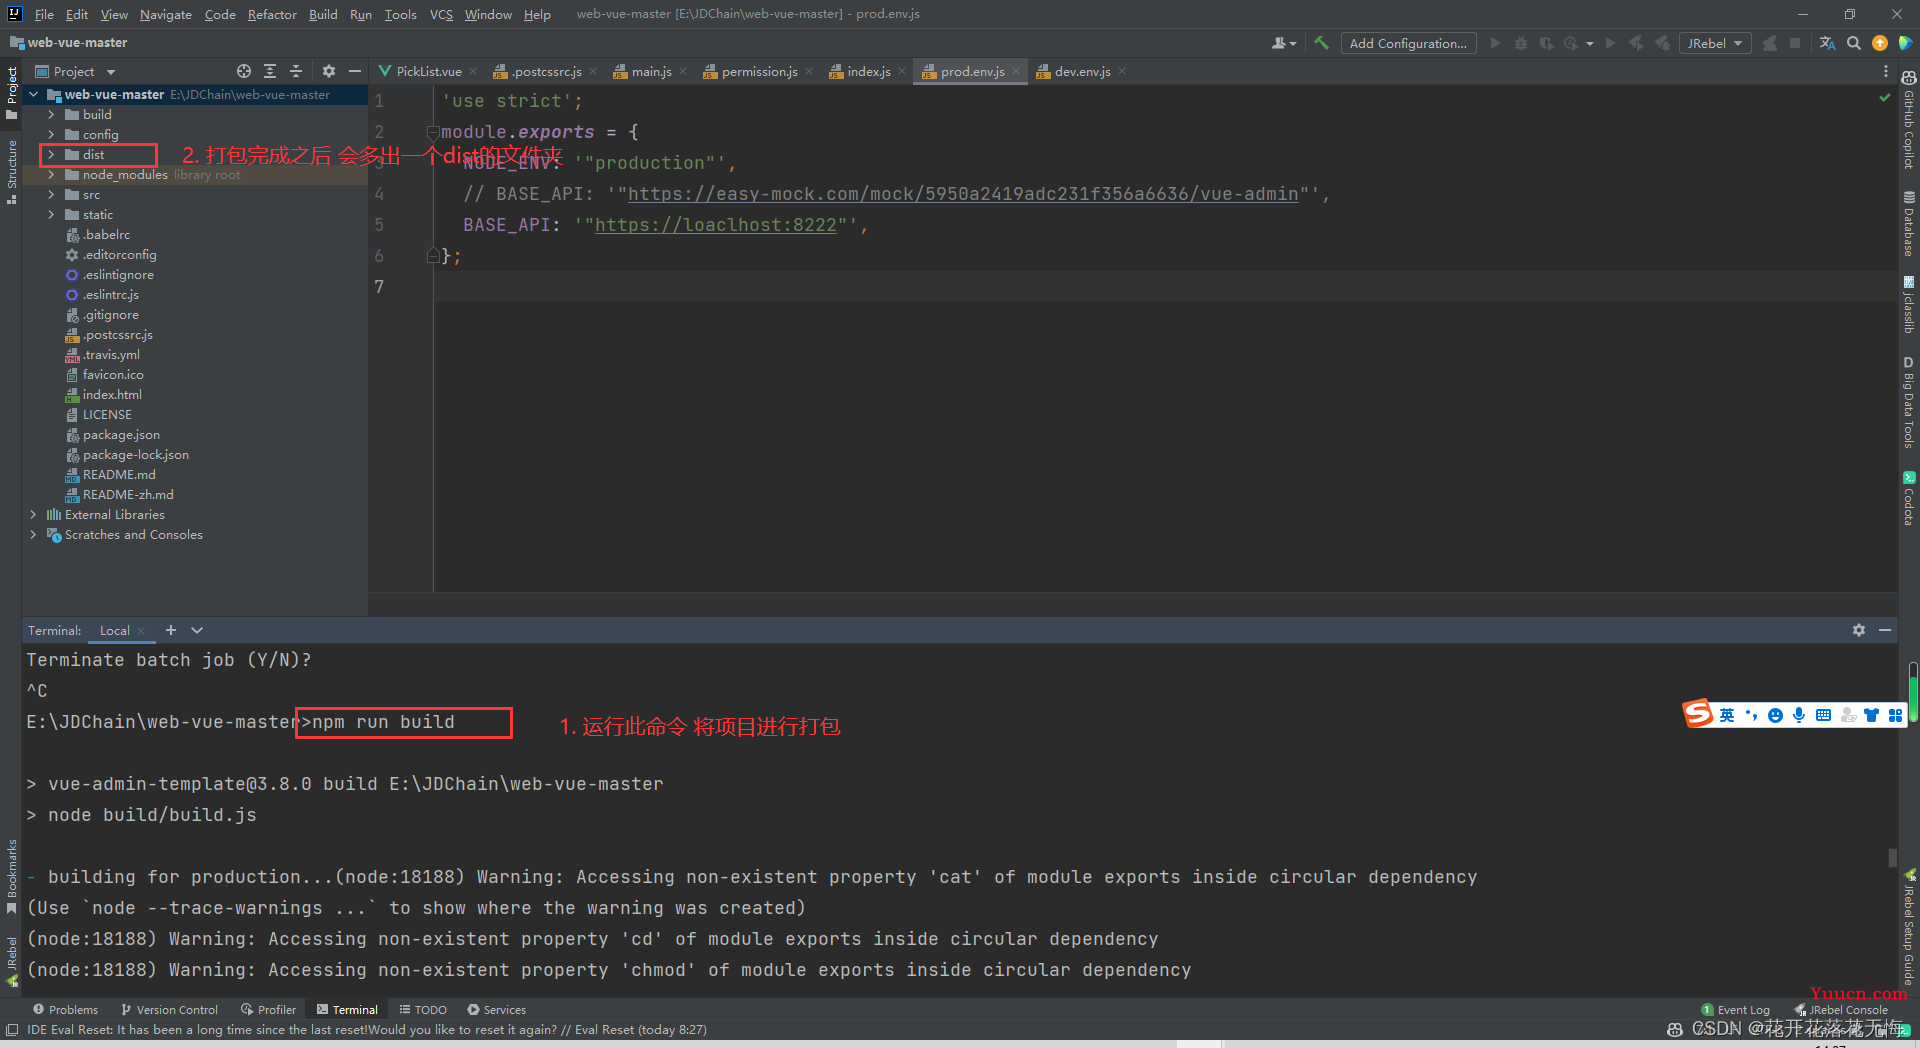Click the easy-mock.com URL link in code
Viewport: 1920px width, 1048px height.
[x=963, y=194]
